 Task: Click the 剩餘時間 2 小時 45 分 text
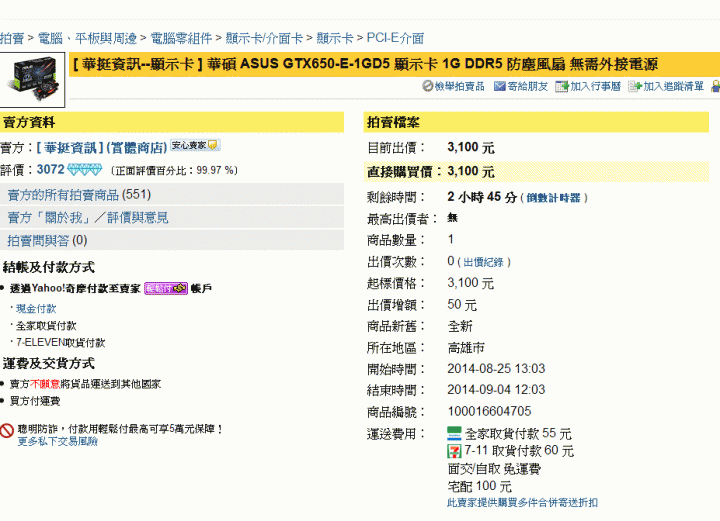point(482,197)
